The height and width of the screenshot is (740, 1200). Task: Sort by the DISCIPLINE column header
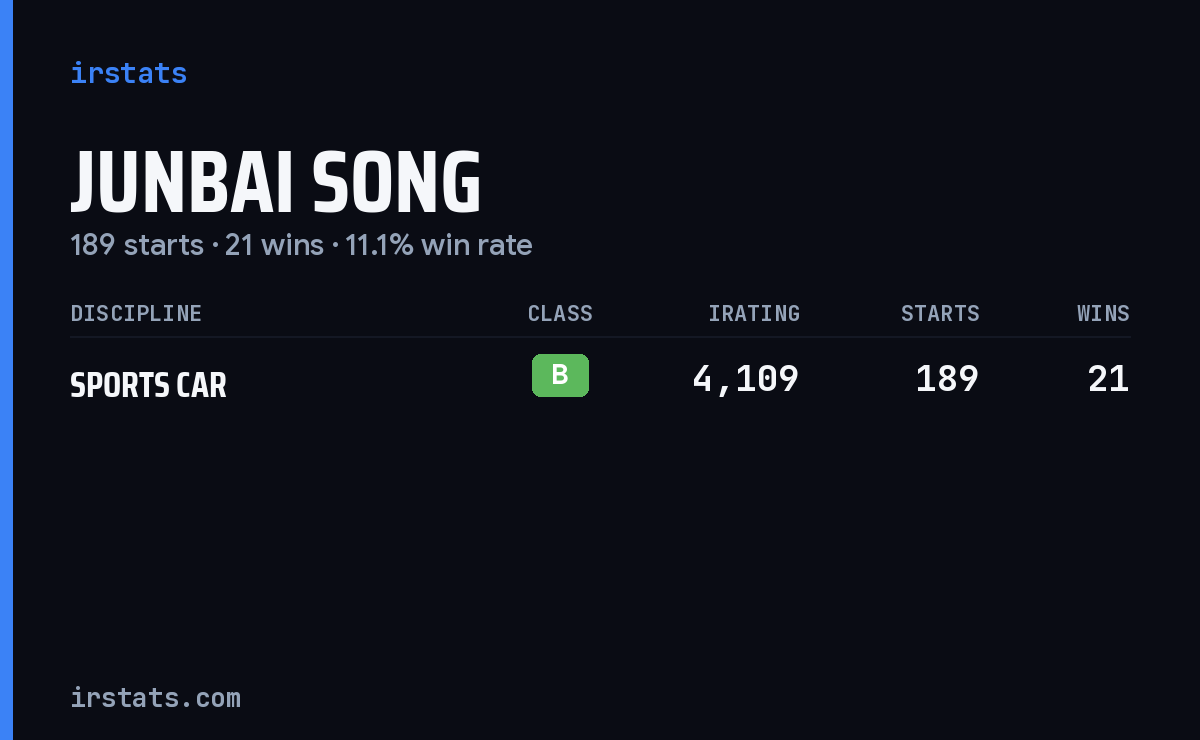(x=136, y=313)
